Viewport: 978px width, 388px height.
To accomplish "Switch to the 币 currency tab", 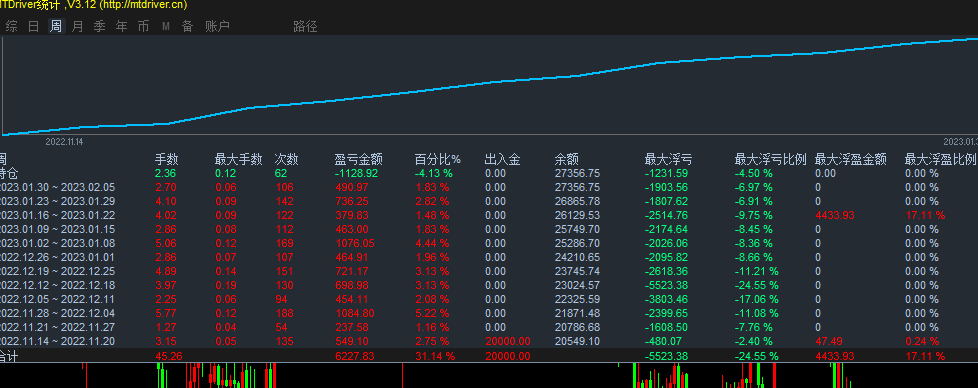I will (143, 26).
